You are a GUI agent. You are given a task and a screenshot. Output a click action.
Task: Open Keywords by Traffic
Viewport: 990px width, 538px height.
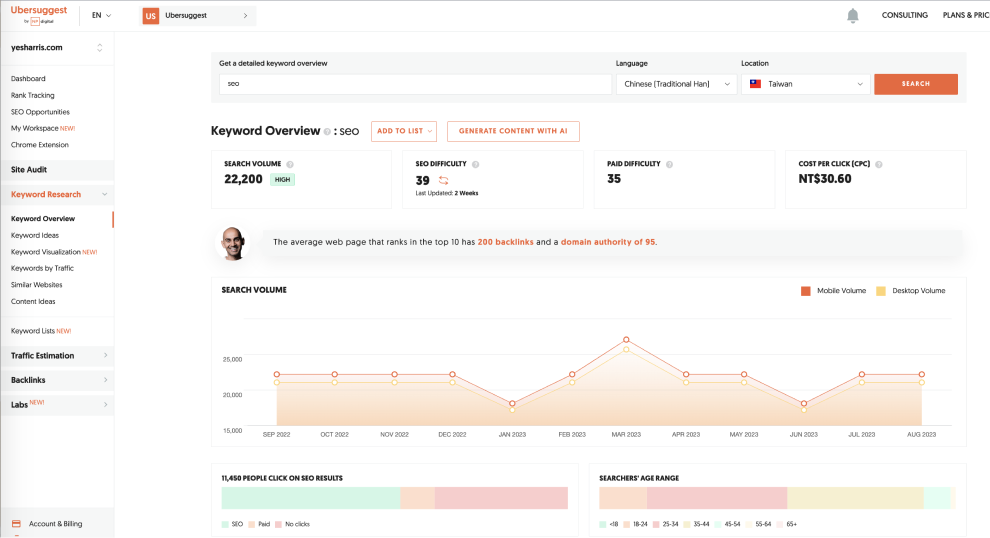click(42, 268)
